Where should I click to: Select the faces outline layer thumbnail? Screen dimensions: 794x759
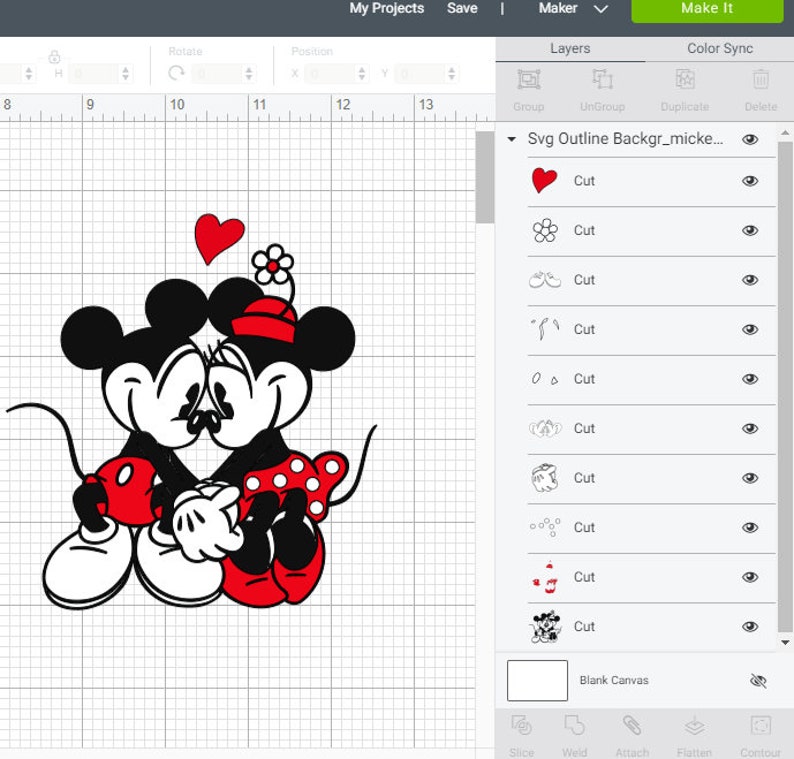pyautogui.click(x=545, y=428)
